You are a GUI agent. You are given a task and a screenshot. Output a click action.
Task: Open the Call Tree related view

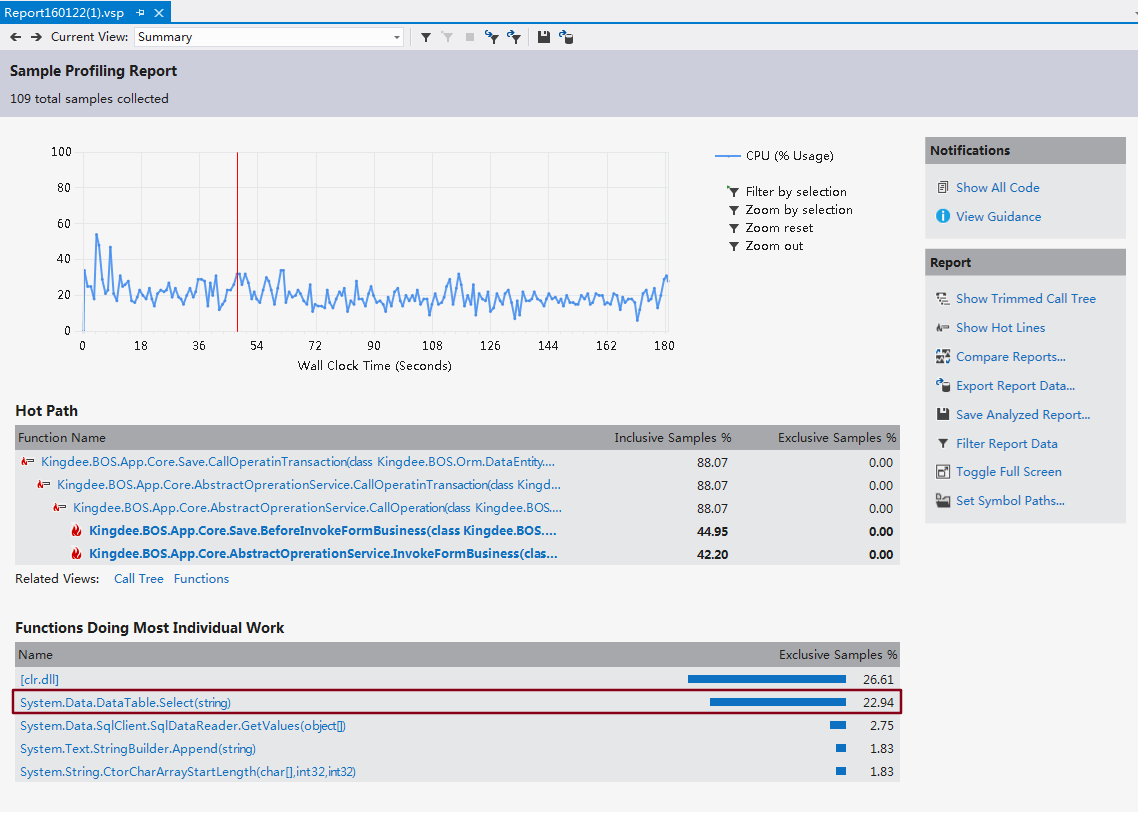[138, 578]
